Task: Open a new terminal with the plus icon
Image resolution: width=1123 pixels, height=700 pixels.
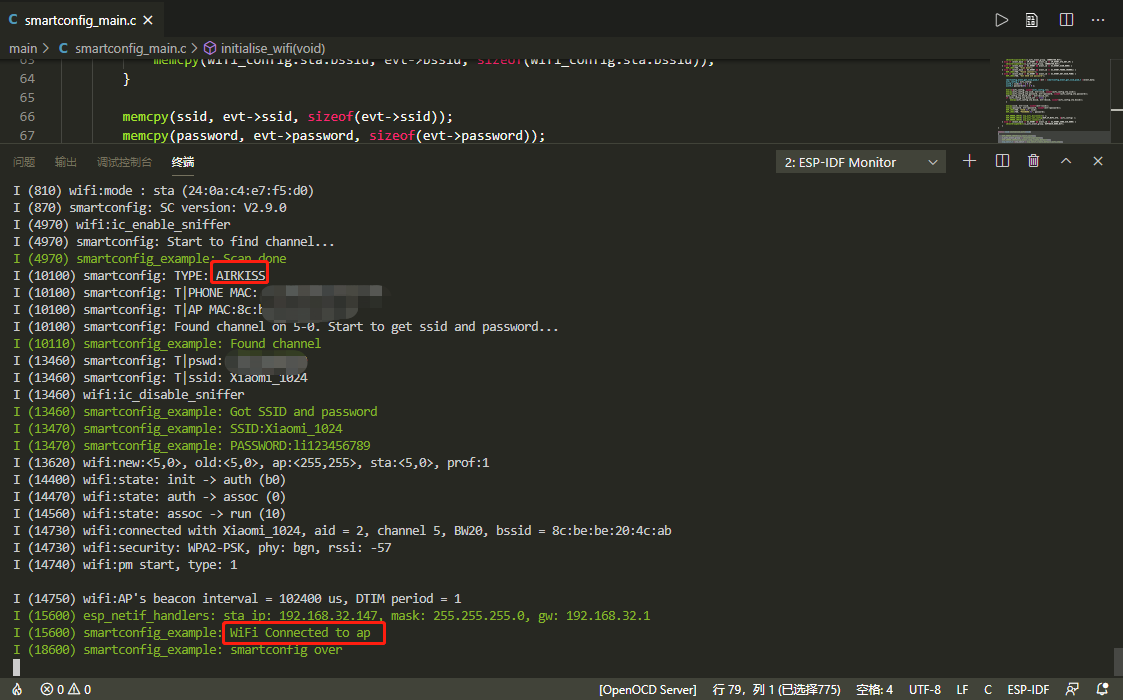Action: tap(969, 160)
